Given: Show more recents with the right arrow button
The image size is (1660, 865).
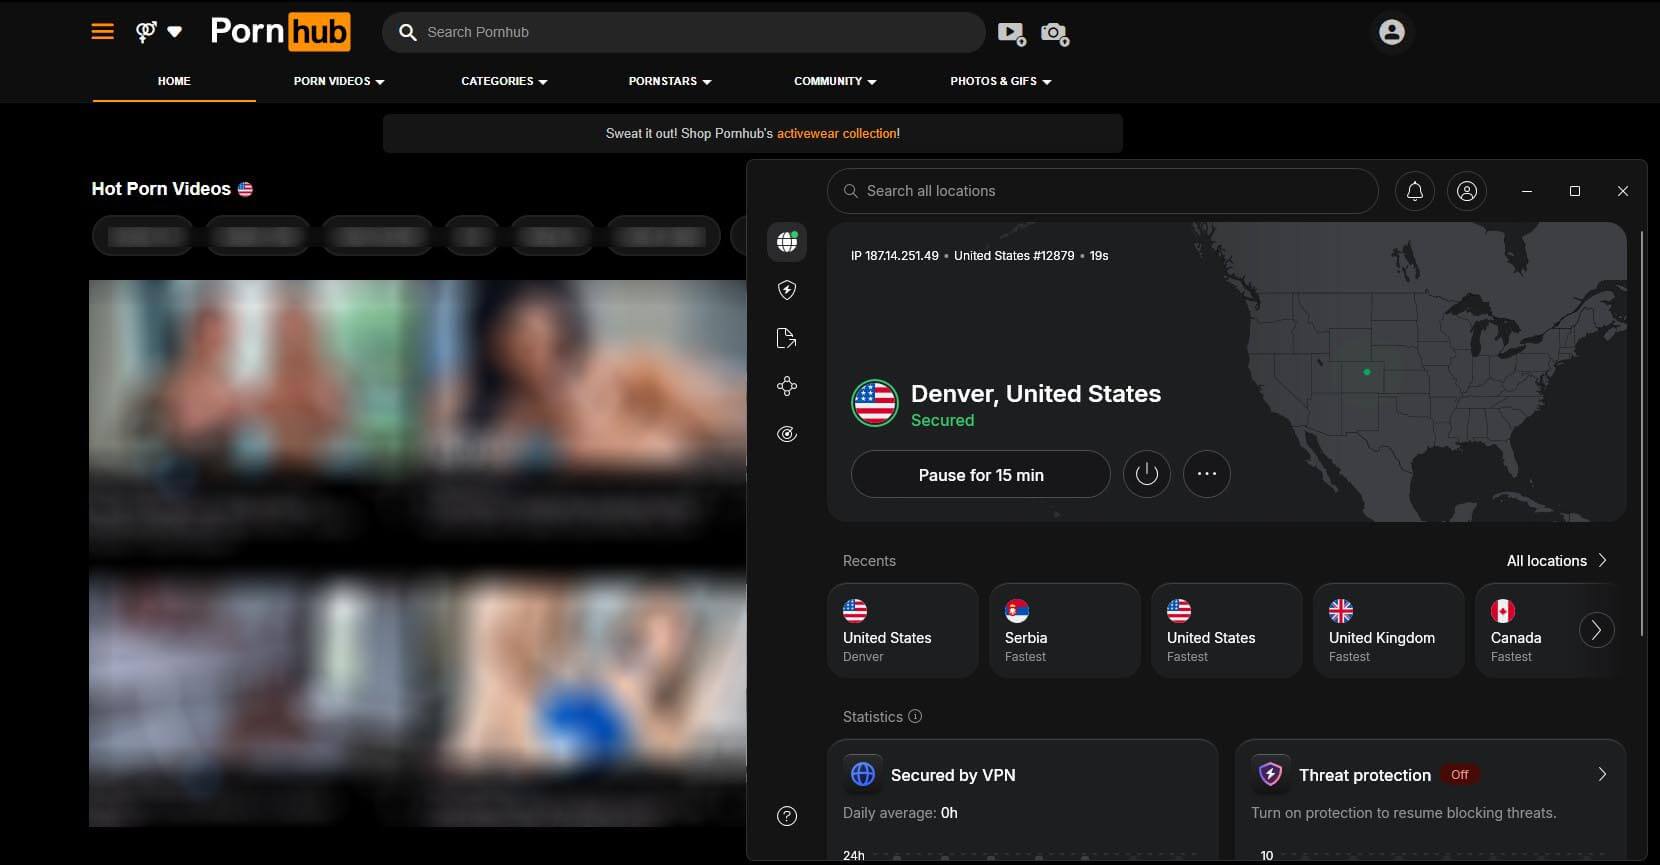Looking at the screenshot, I should pos(1596,630).
